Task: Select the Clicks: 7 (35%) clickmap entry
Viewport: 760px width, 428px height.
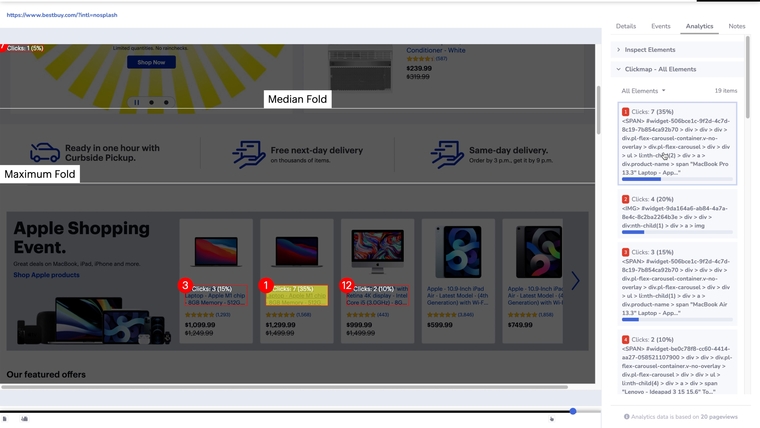Action: point(677,143)
